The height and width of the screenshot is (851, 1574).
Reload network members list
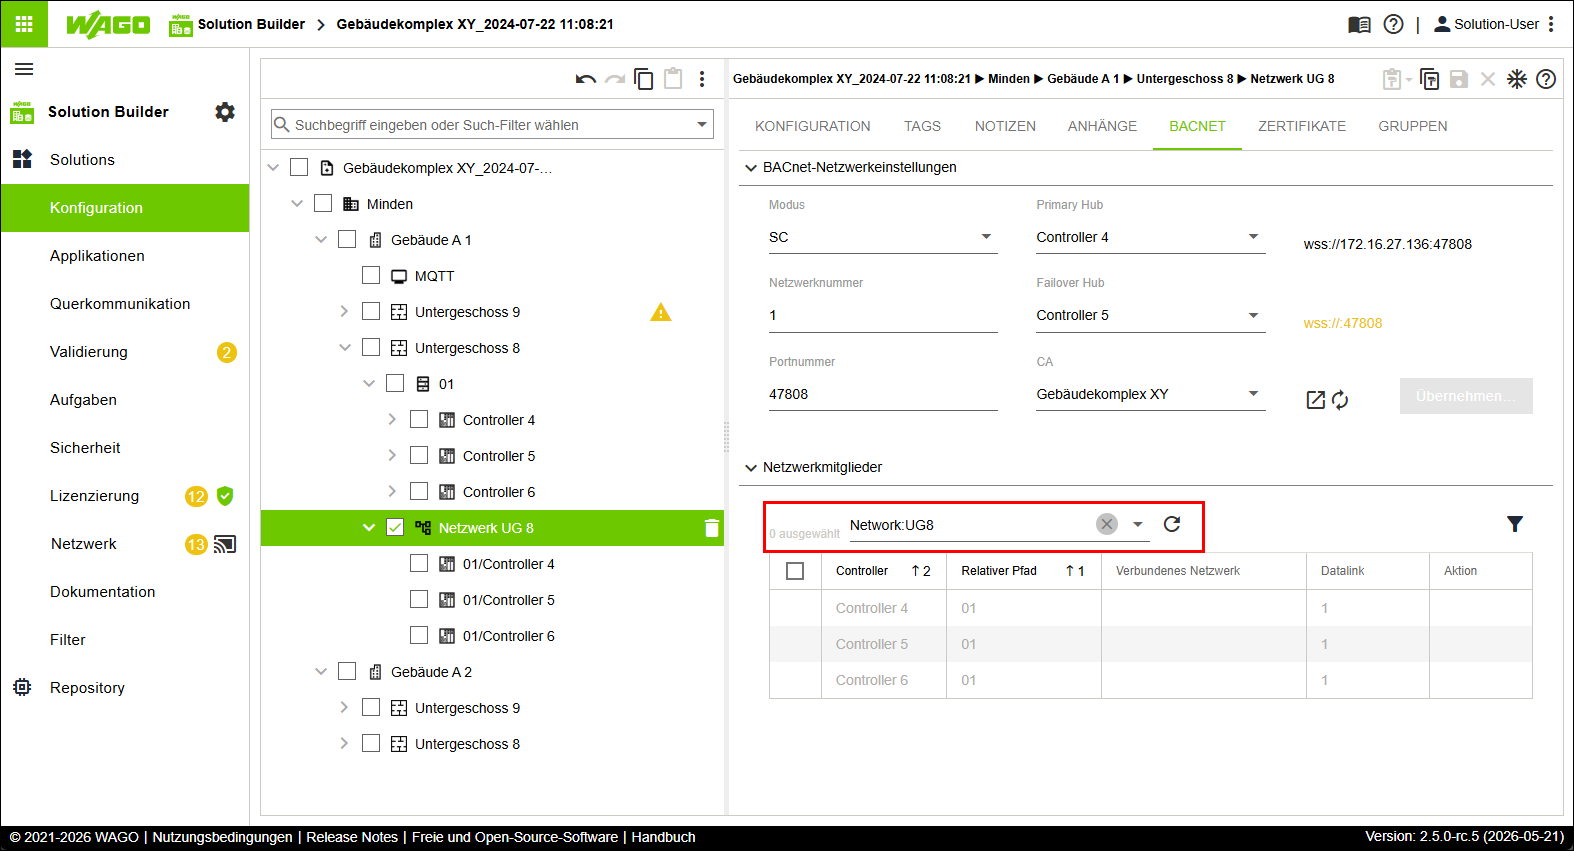(x=1172, y=524)
